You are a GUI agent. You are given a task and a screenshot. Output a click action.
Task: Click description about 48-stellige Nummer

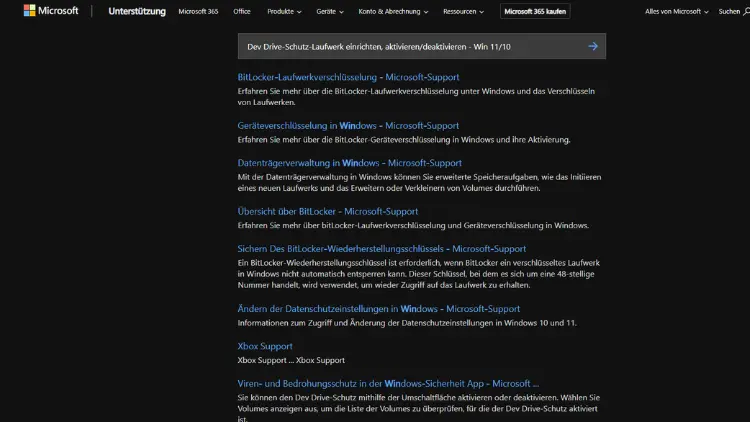point(419,274)
